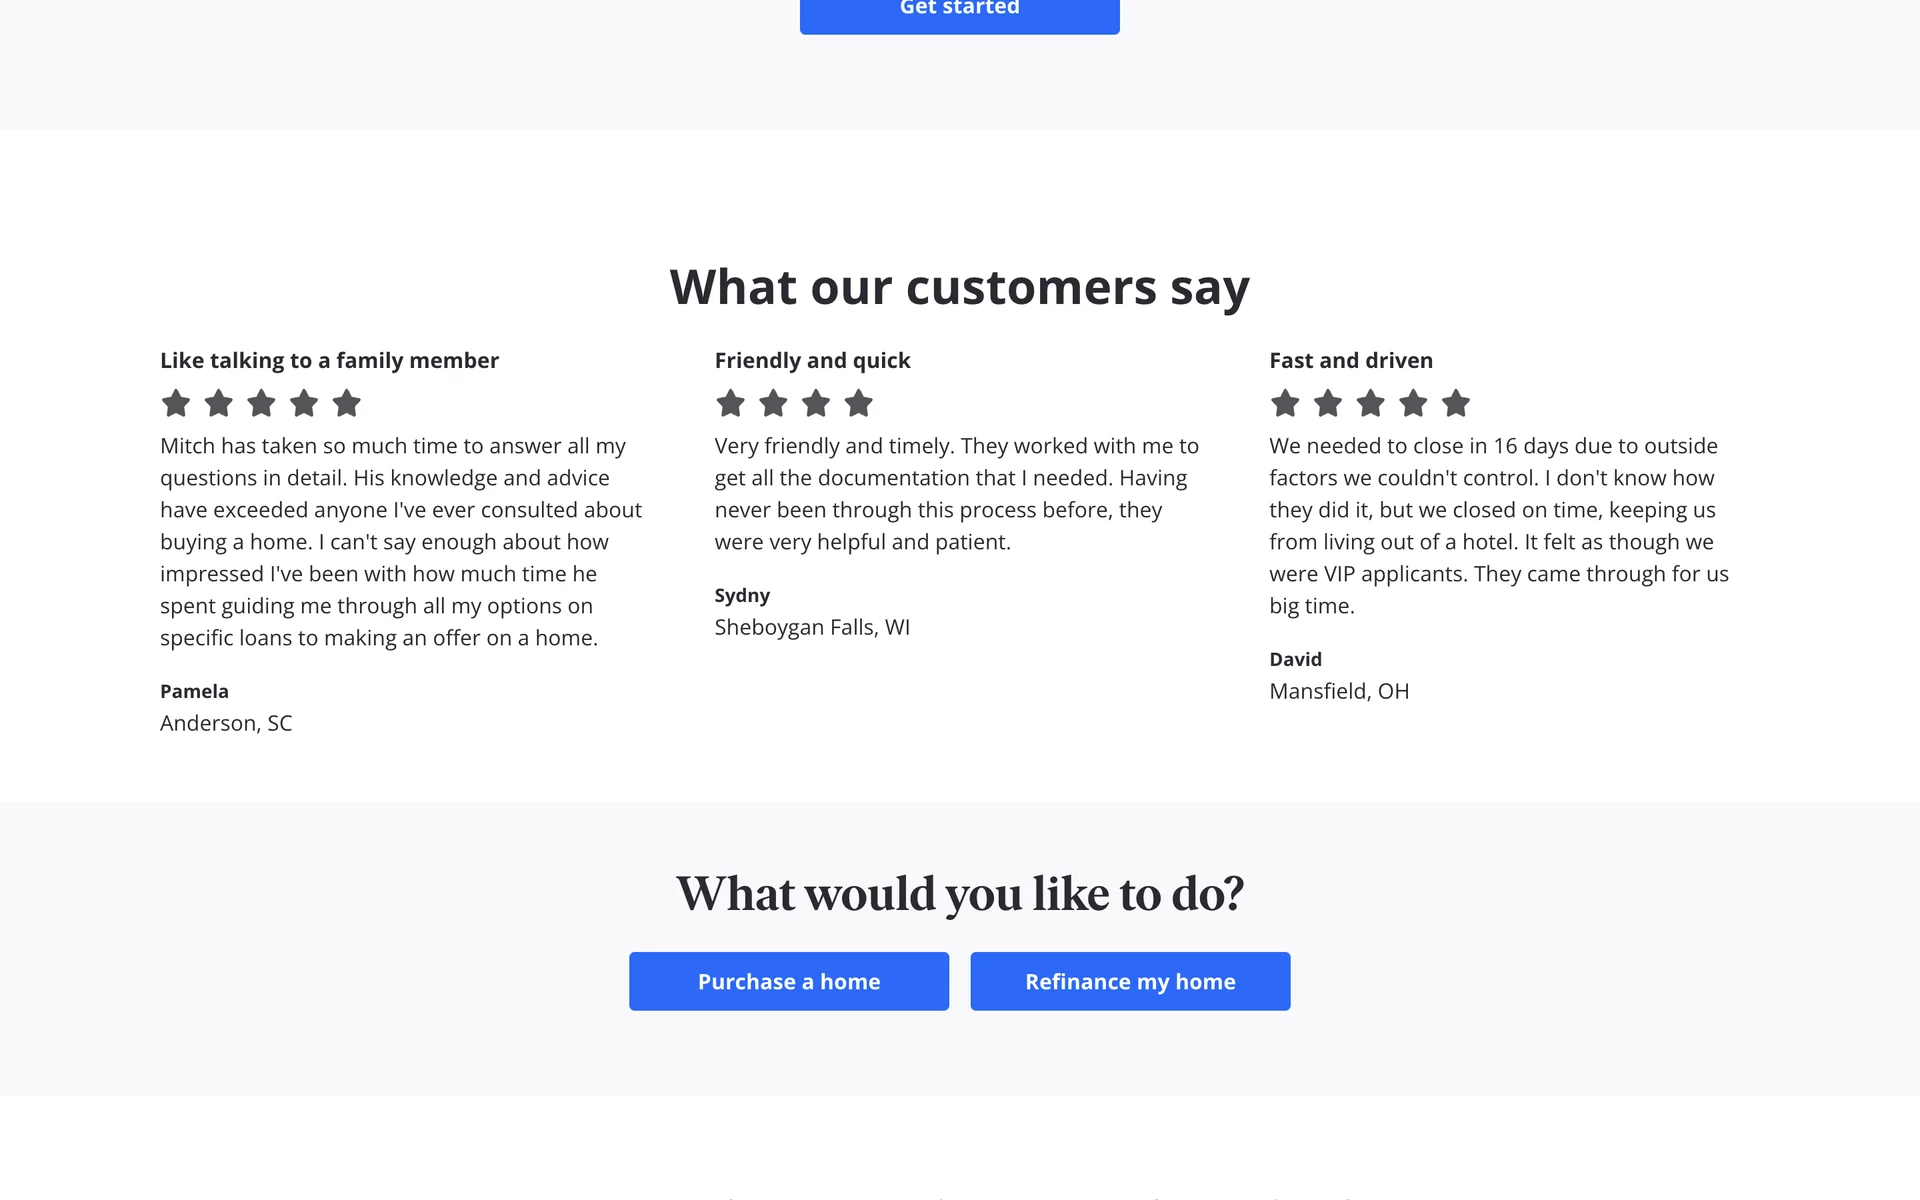Click the first star under "Fast and driven"
The width and height of the screenshot is (1920, 1200).
1285,404
